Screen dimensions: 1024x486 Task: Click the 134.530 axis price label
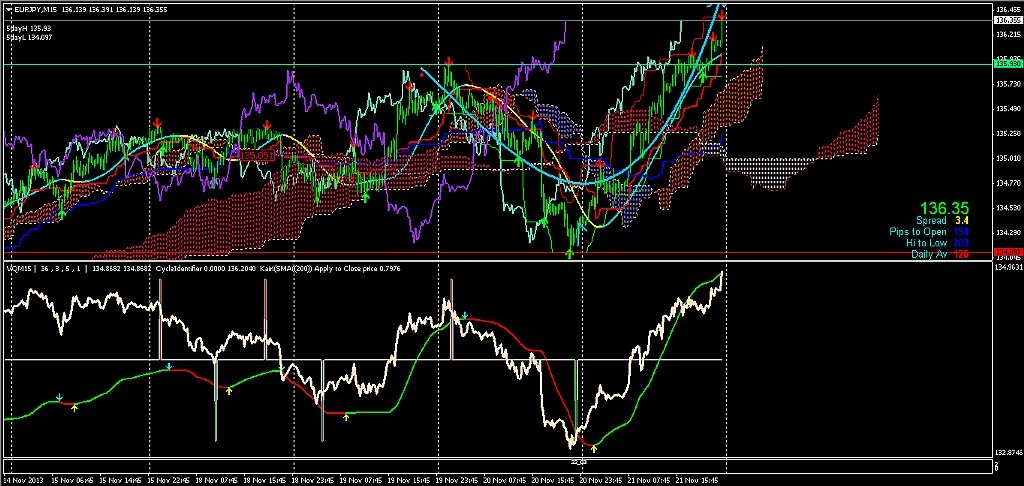(1009, 208)
